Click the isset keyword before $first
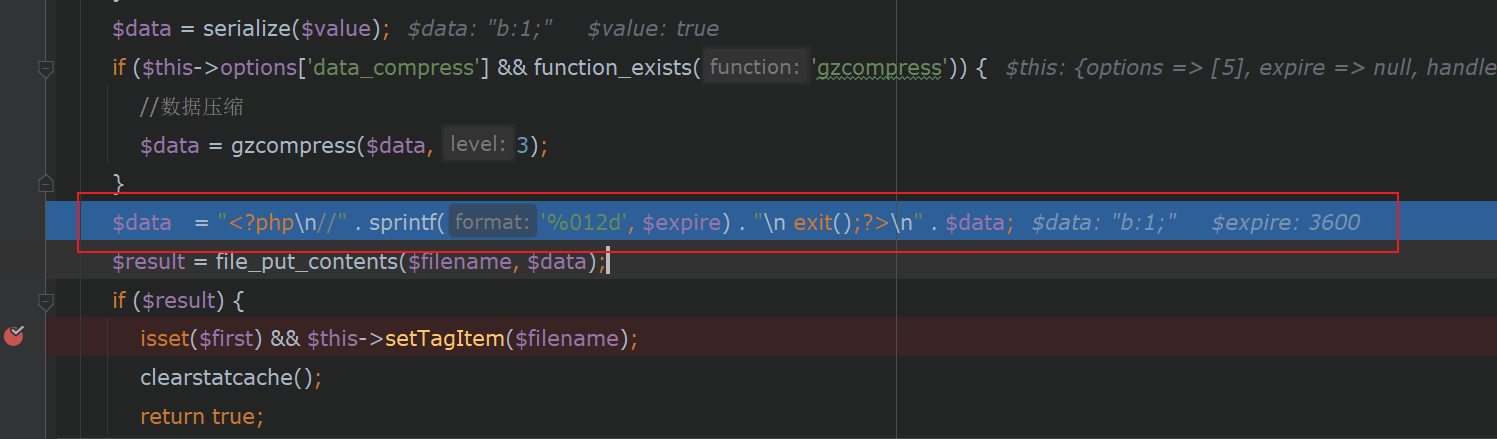 (165, 339)
